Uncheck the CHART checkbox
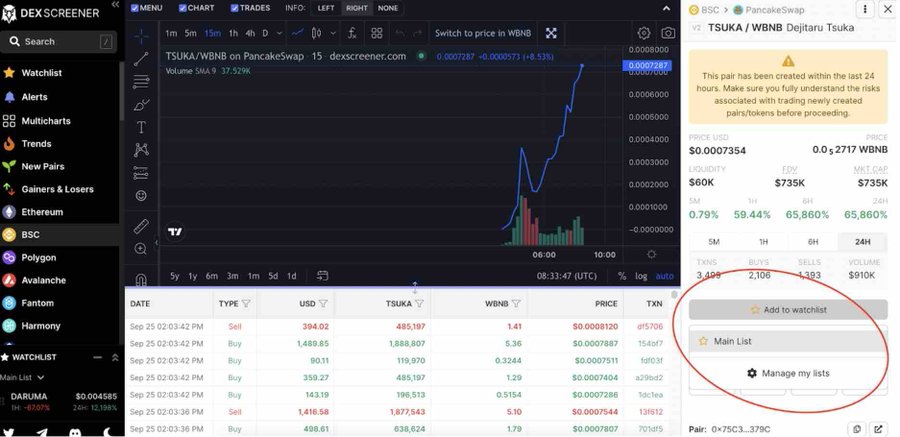900x437 pixels. click(183, 8)
